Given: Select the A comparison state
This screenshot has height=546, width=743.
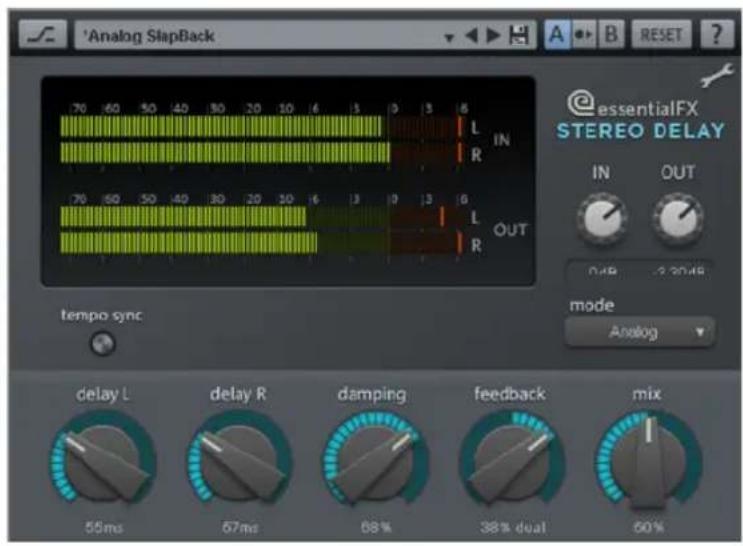Looking at the screenshot, I should click(557, 34).
